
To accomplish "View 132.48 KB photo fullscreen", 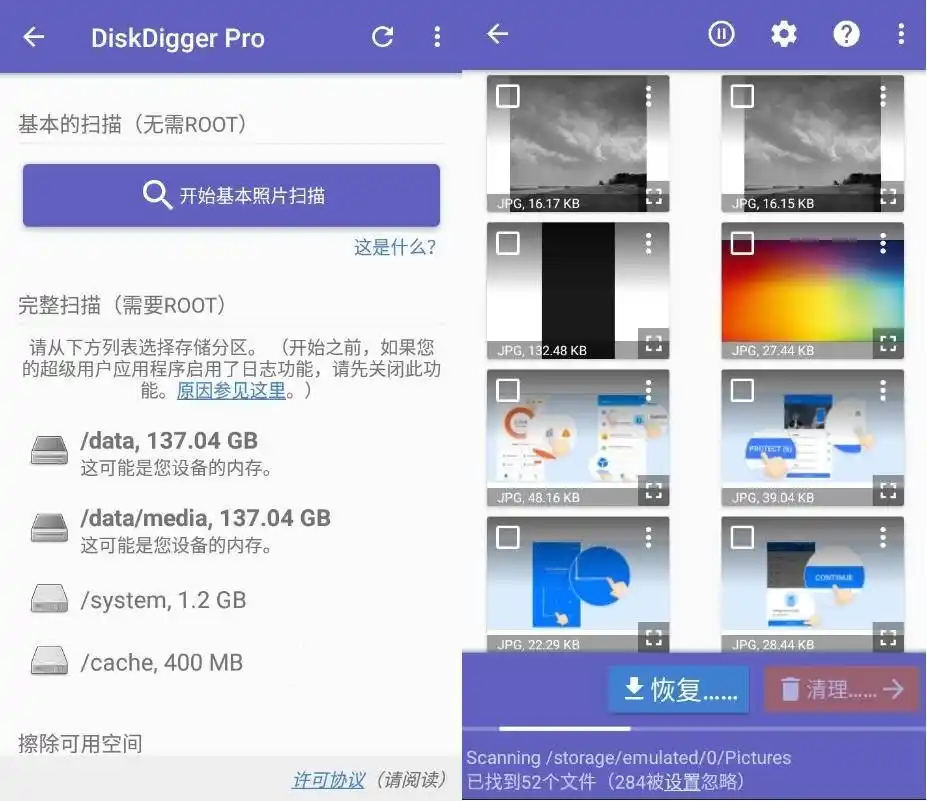I will point(653,343).
